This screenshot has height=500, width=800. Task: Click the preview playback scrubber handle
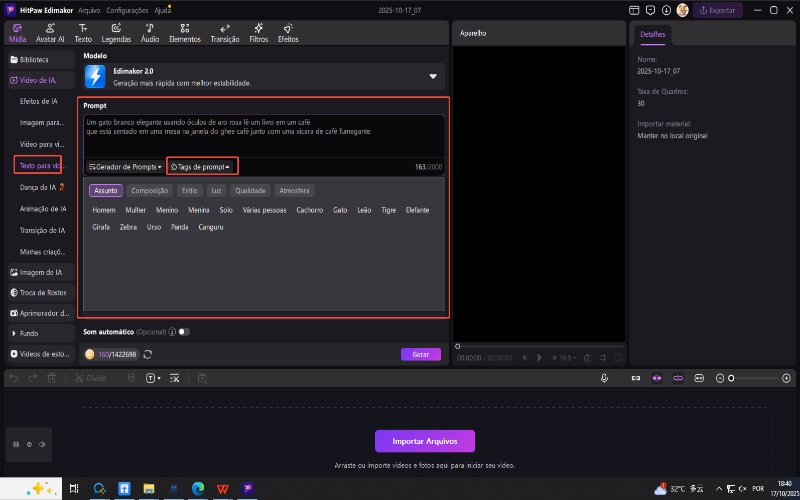click(458, 346)
